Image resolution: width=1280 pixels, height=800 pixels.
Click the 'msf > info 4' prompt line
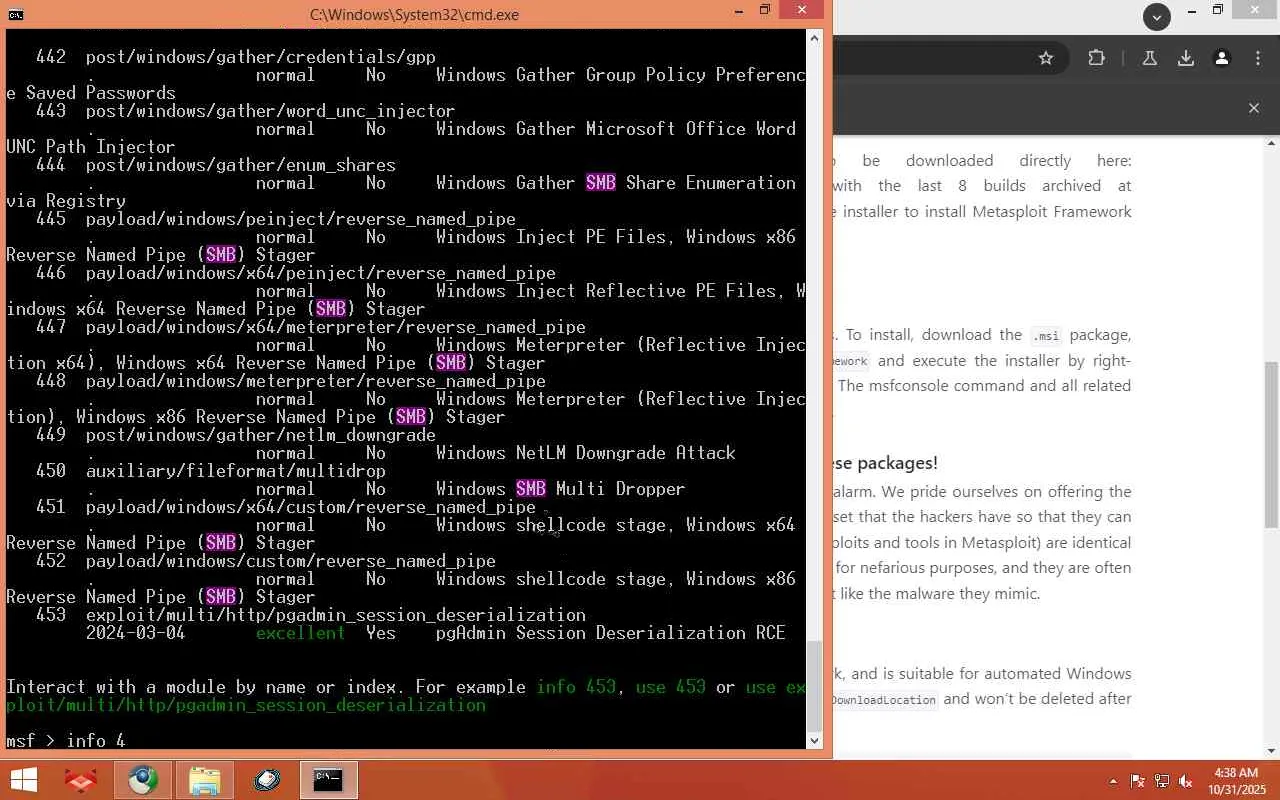(66, 741)
